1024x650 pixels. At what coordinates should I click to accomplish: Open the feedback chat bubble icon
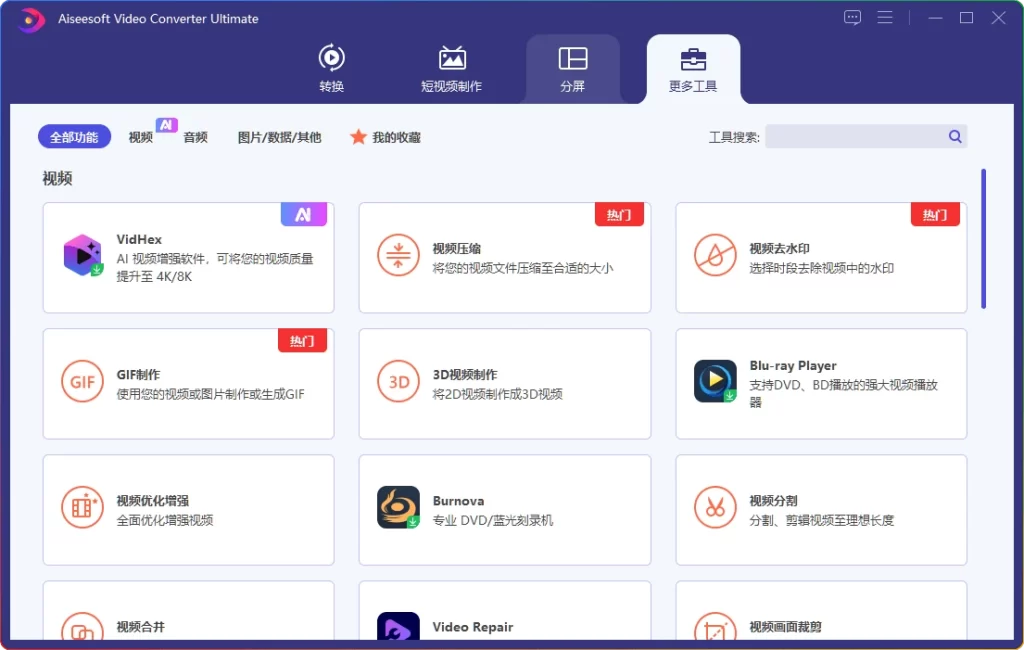[x=852, y=18]
